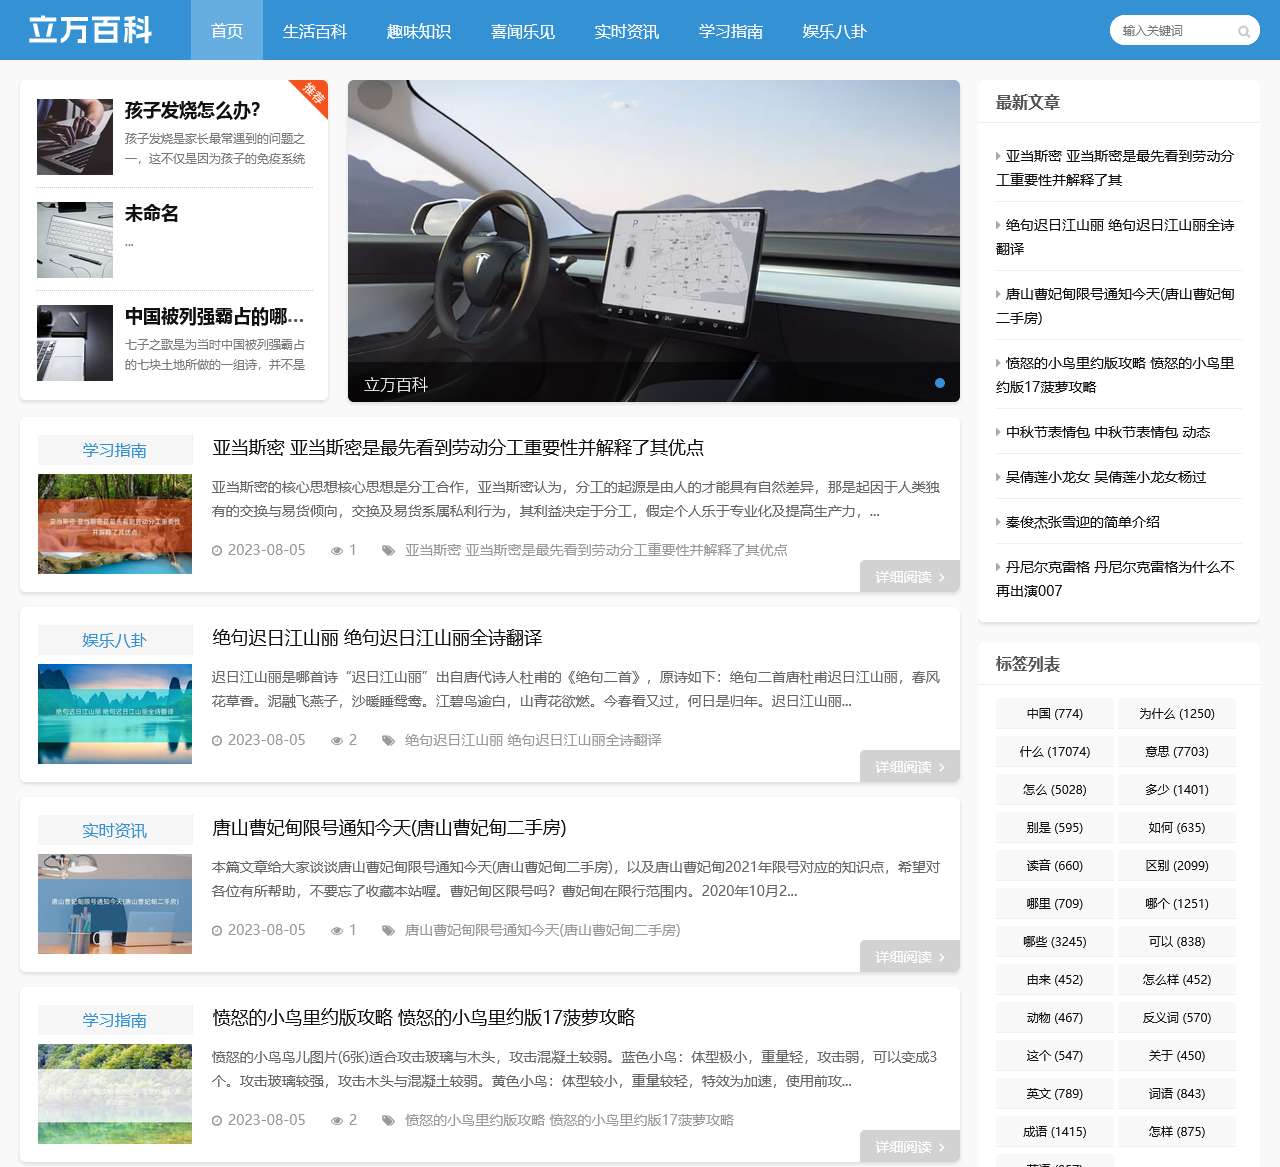Open sidebar link 绝句迟日江山丽 in 最新文章

click(1116, 237)
